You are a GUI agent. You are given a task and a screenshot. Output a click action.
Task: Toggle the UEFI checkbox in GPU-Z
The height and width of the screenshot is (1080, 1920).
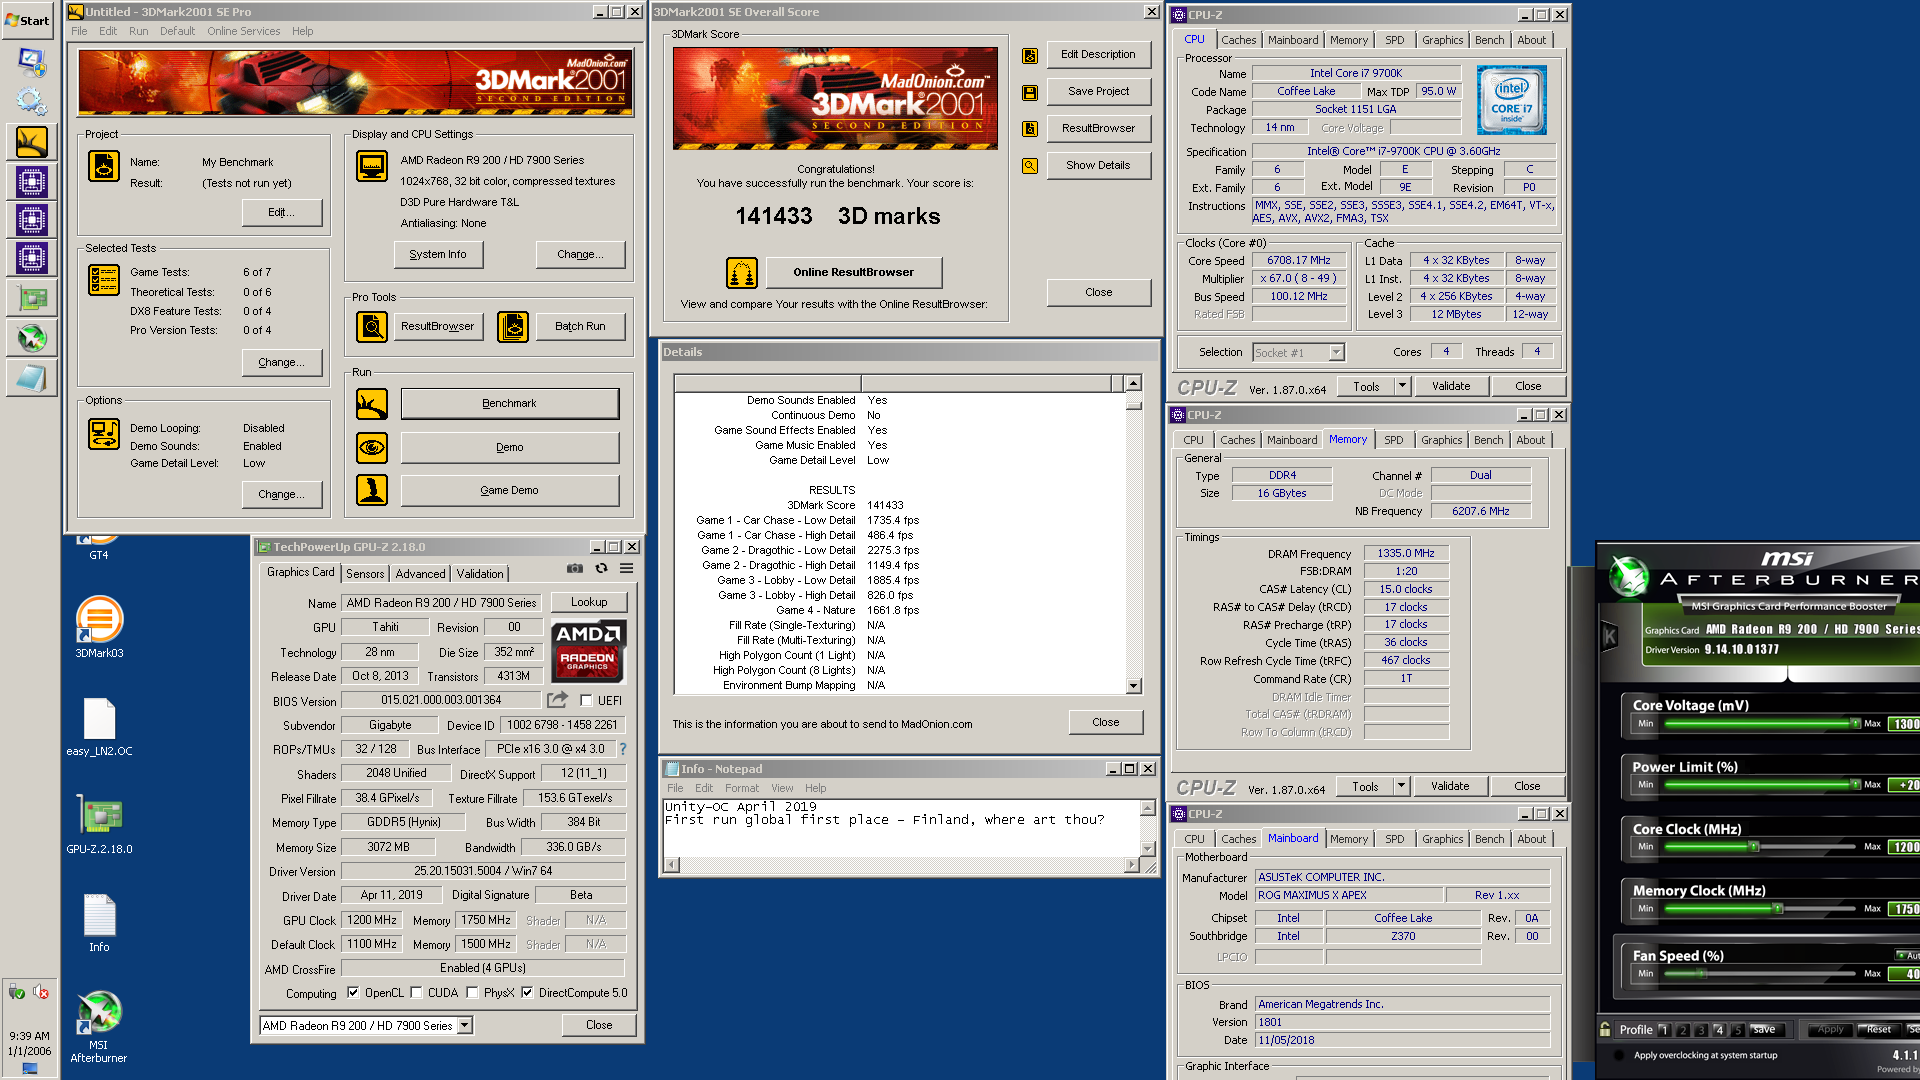tap(586, 700)
